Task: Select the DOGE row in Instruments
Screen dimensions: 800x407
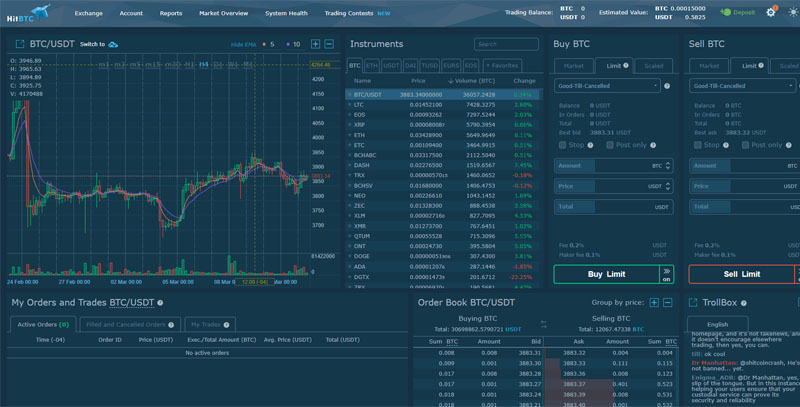Action: 444,257
